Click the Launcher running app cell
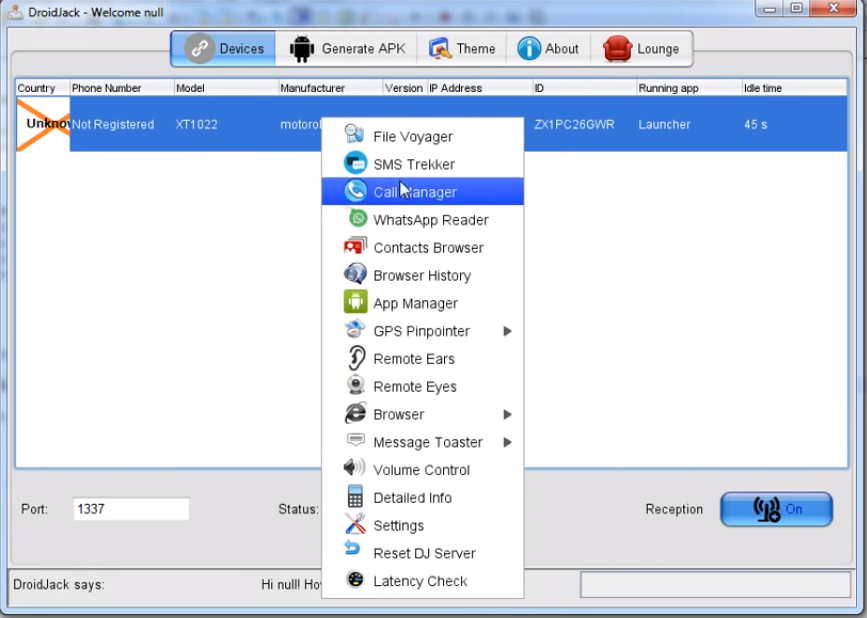The image size is (867, 618). (689, 124)
